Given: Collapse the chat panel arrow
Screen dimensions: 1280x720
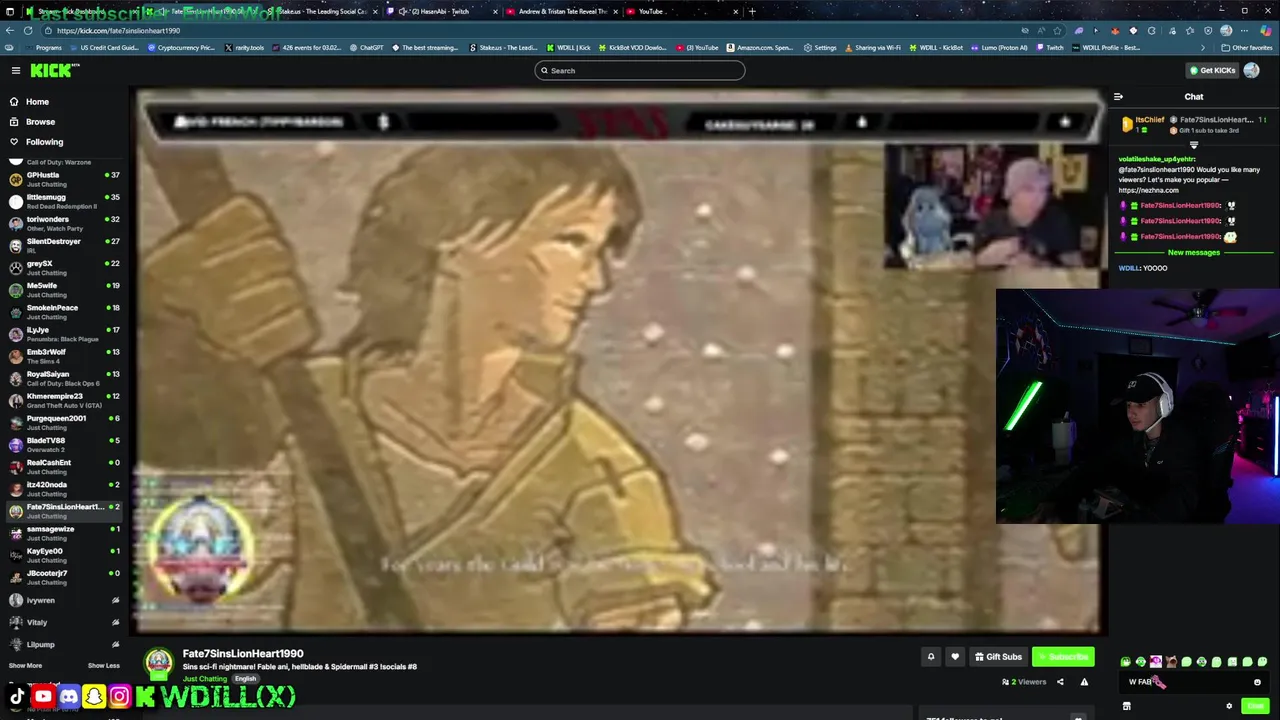Looking at the screenshot, I should tap(1118, 97).
